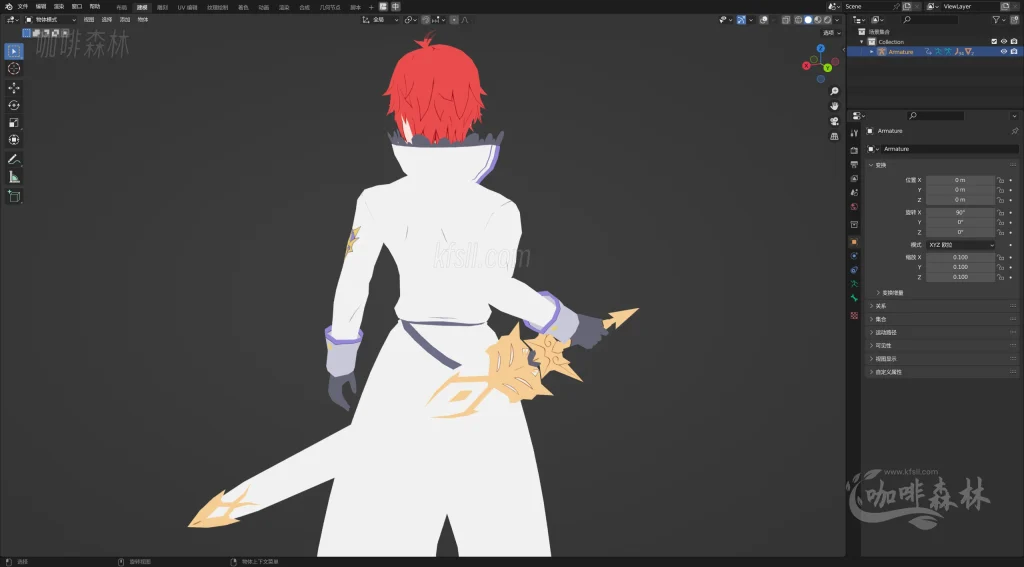The width and height of the screenshot is (1024, 567).
Task: Click new scene button next to Scene
Action: point(907,7)
